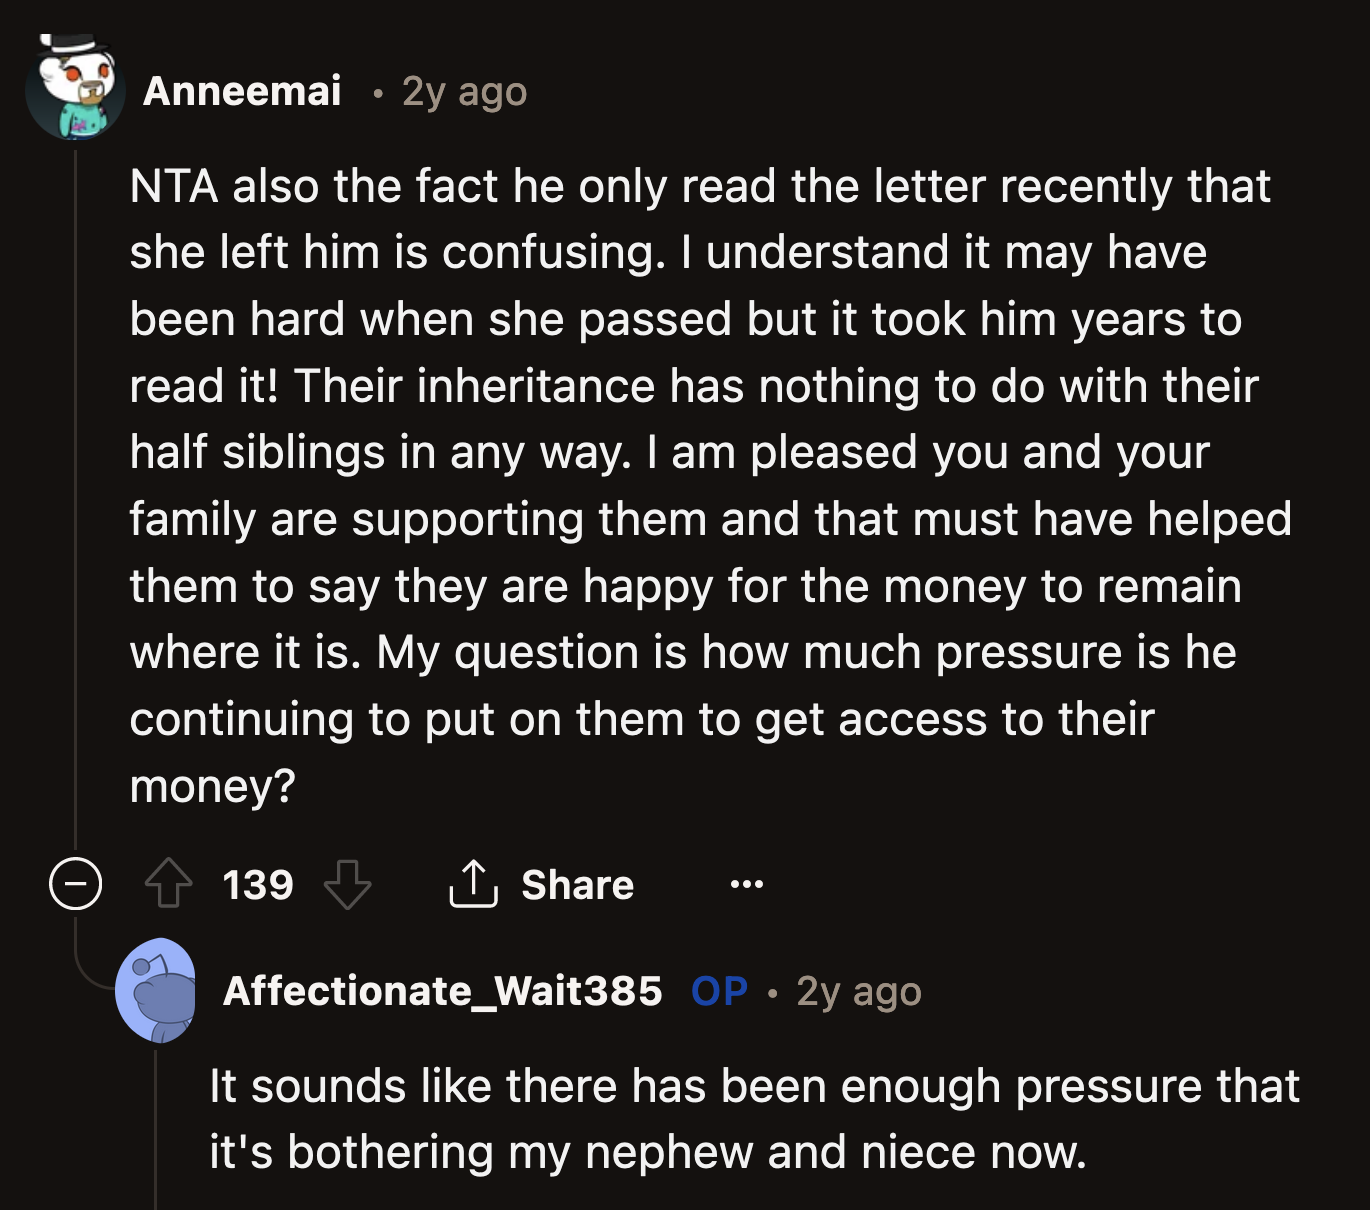
Task: Click the 2y ago timestamp on Anneemai's comment
Action: (463, 92)
